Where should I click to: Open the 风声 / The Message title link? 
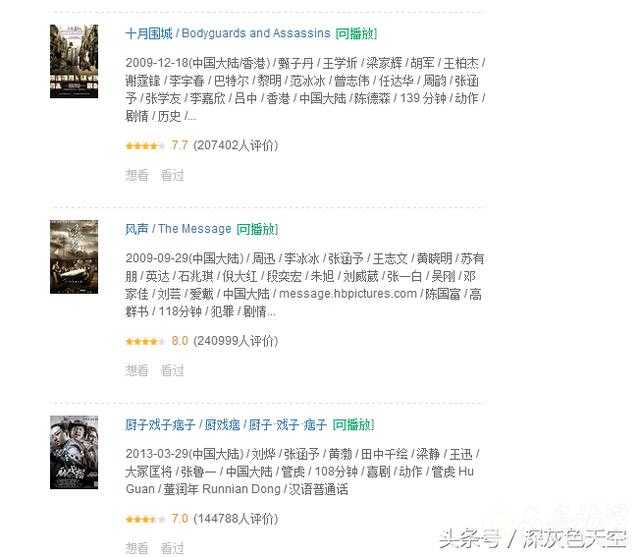click(x=178, y=229)
